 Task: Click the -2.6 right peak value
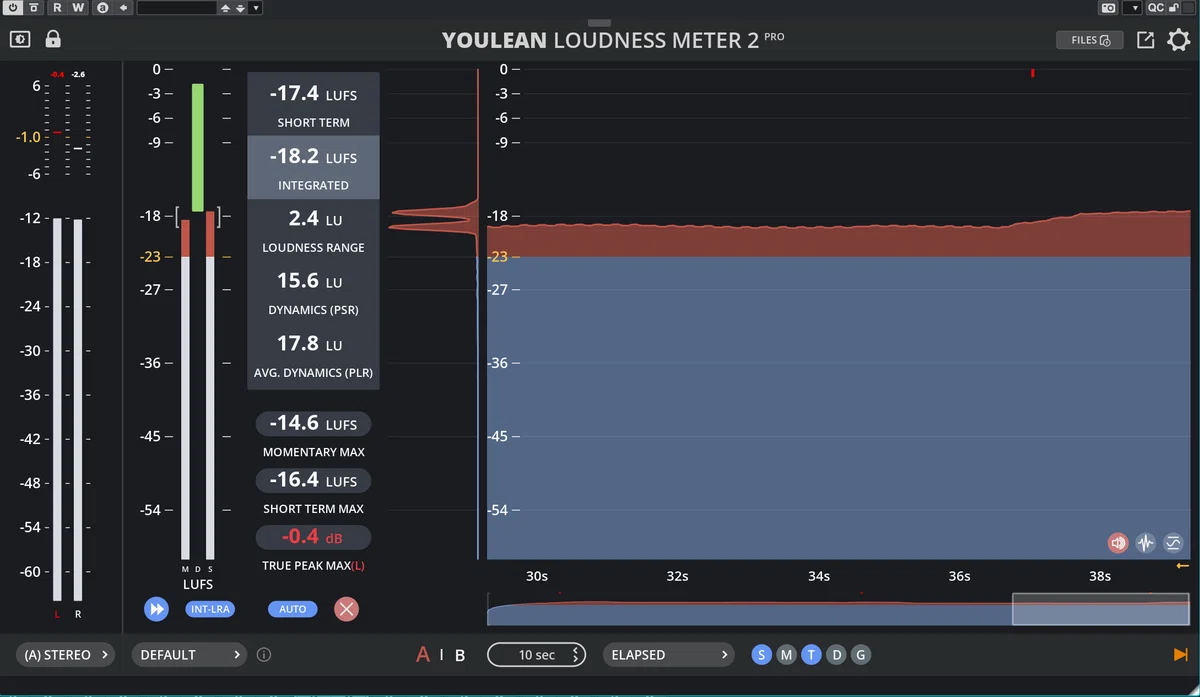(x=78, y=75)
